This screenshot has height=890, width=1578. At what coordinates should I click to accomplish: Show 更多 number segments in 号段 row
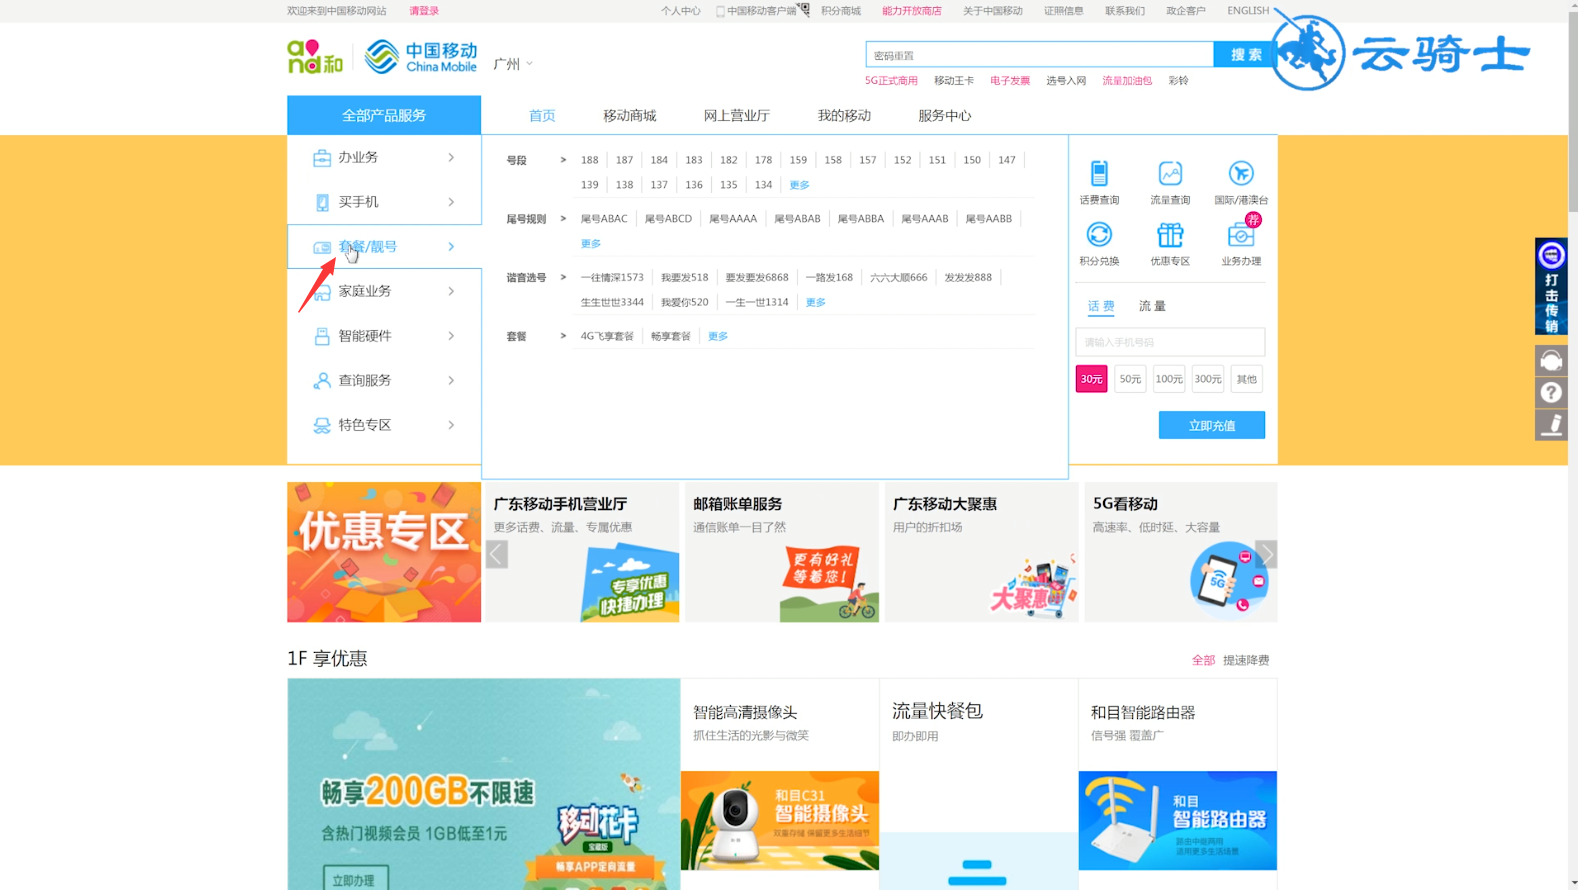tap(799, 185)
